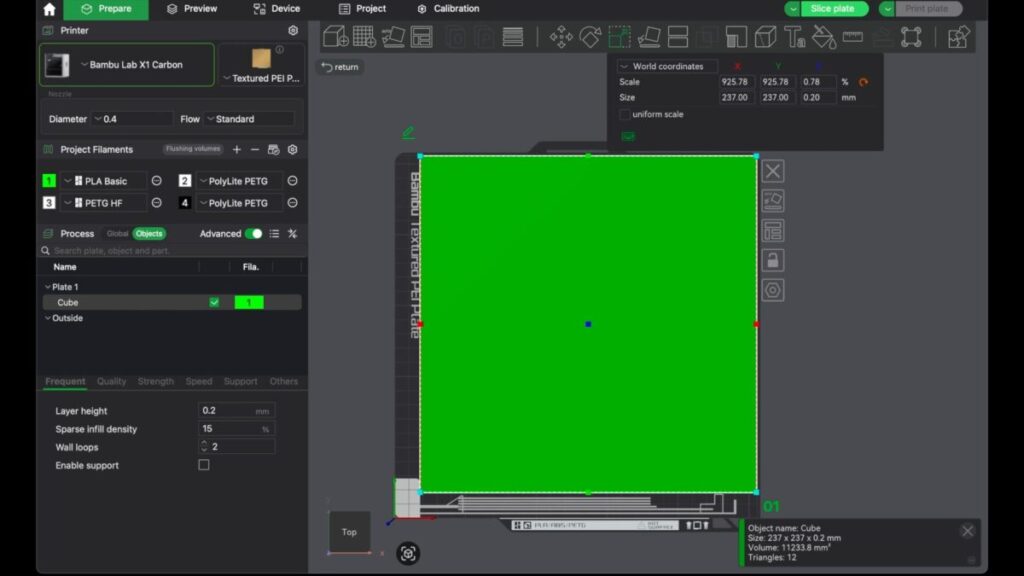Click the object search field

coord(171,251)
